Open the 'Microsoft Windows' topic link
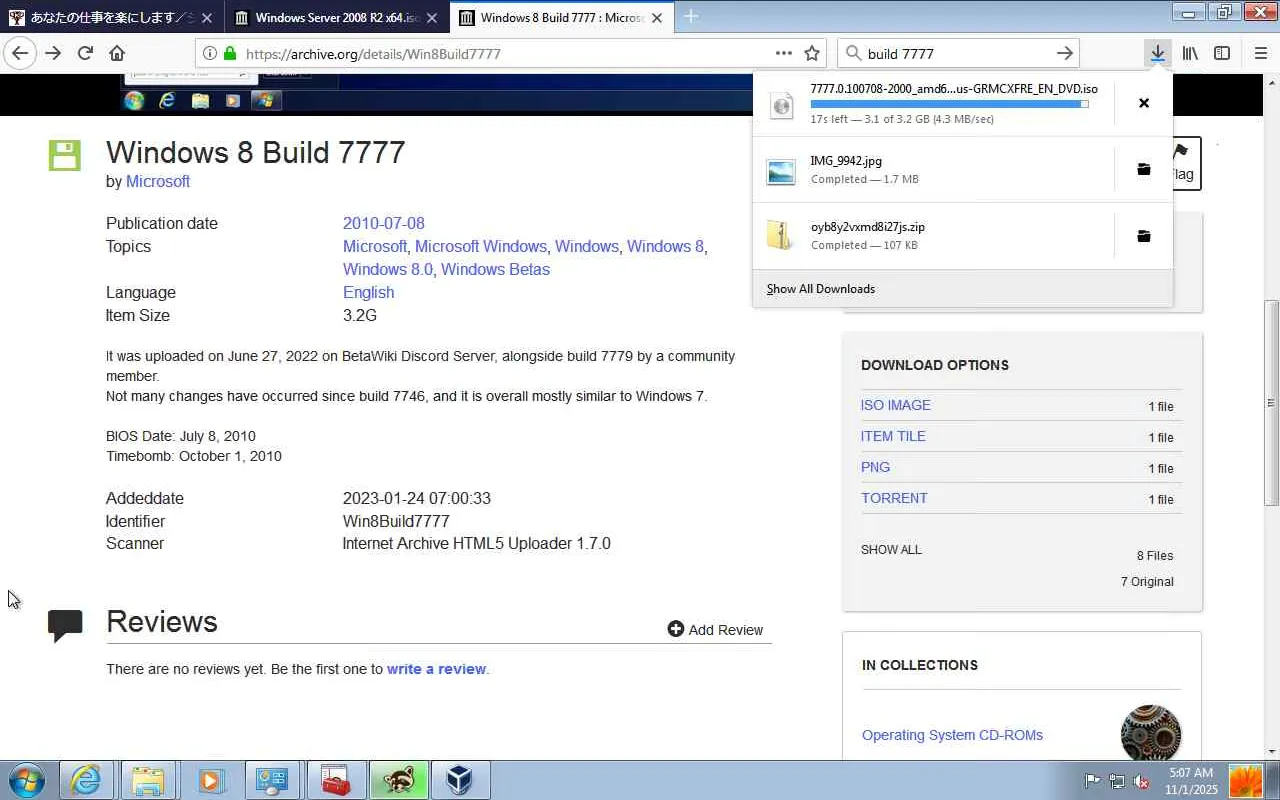Screen dimensions: 1280x800 (x=481, y=246)
